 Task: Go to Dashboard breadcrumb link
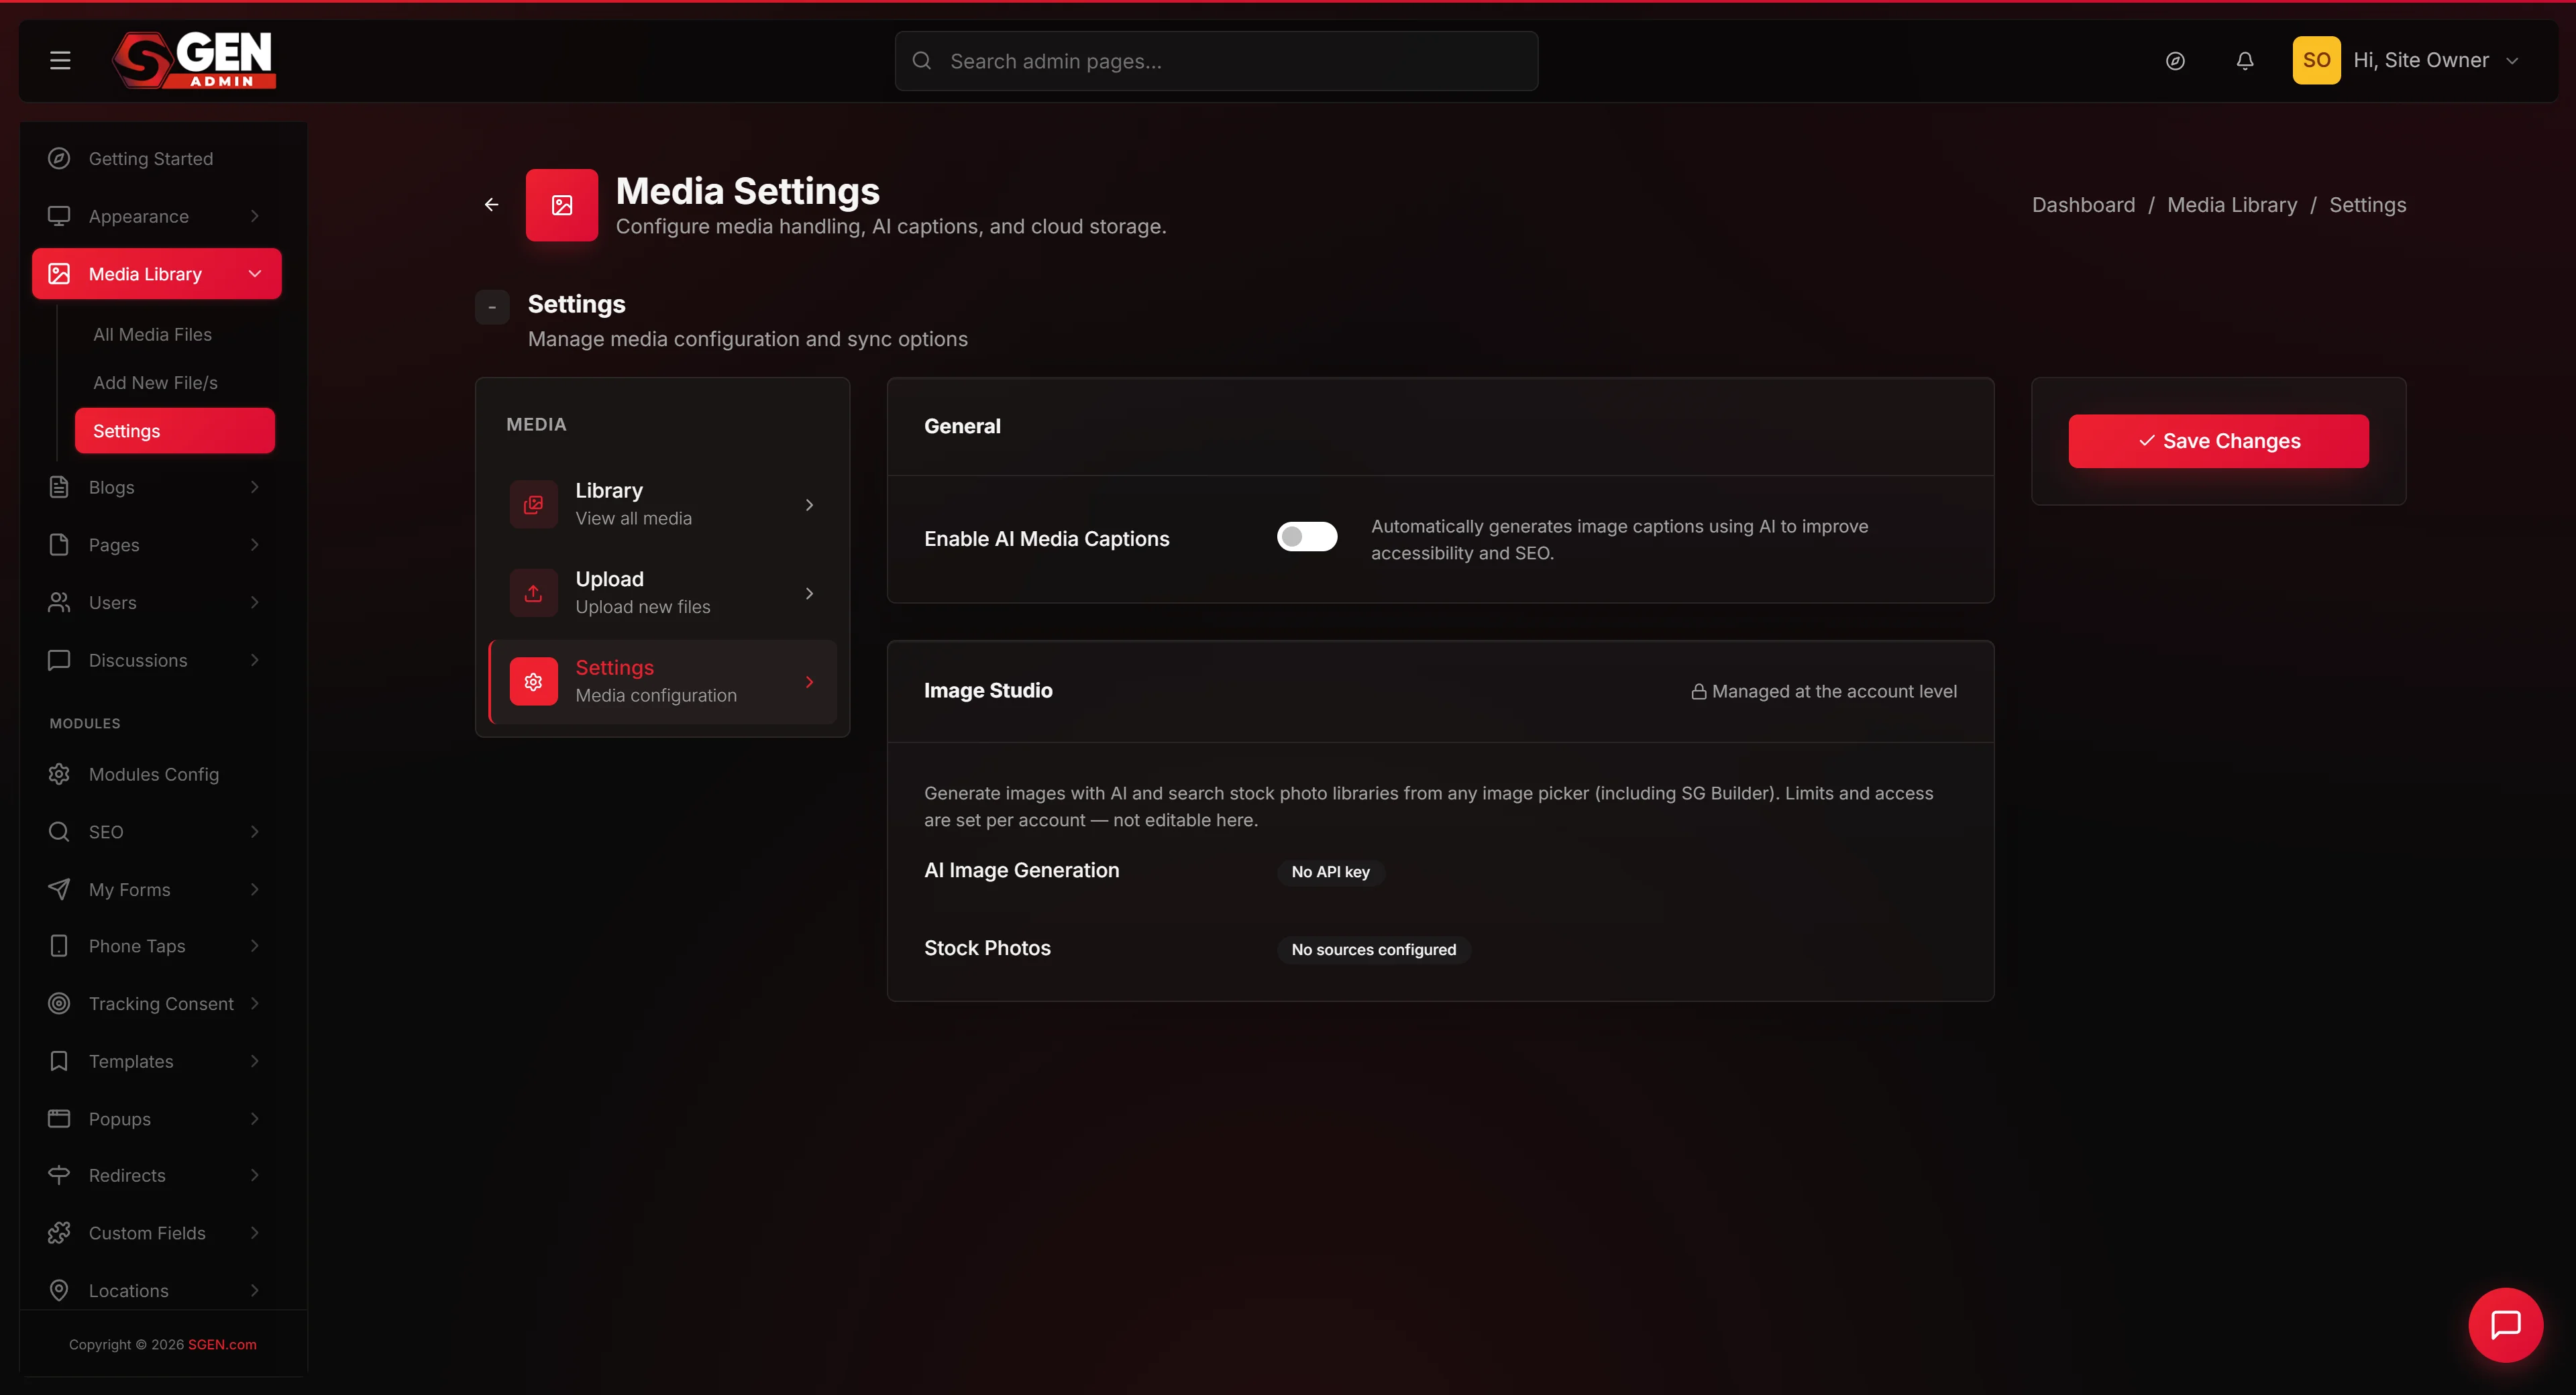point(2082,205)
